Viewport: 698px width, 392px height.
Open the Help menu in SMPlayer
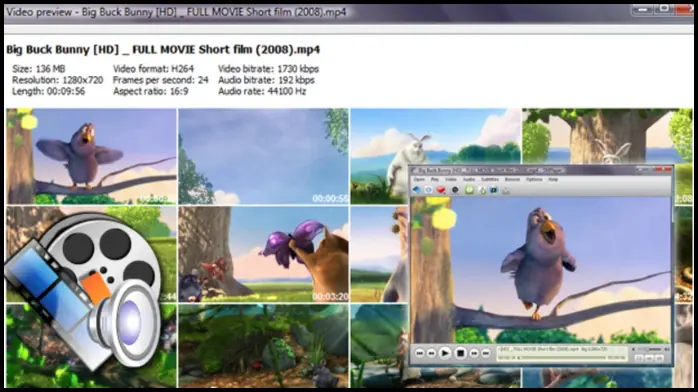click(x=553, y=179)
